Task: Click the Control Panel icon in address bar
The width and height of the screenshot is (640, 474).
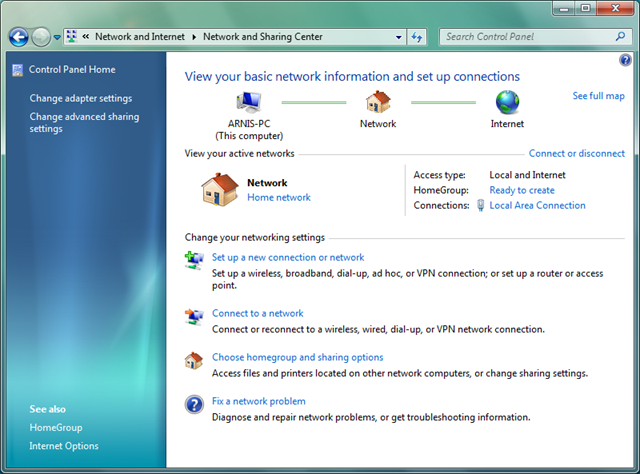Action: click(x=71, y=37)
